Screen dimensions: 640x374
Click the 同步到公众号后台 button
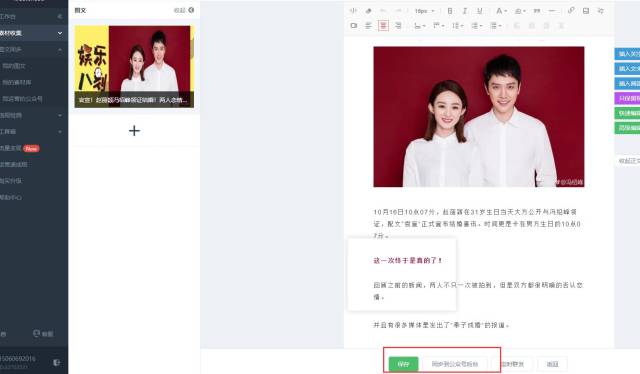(x=455, y=364)
